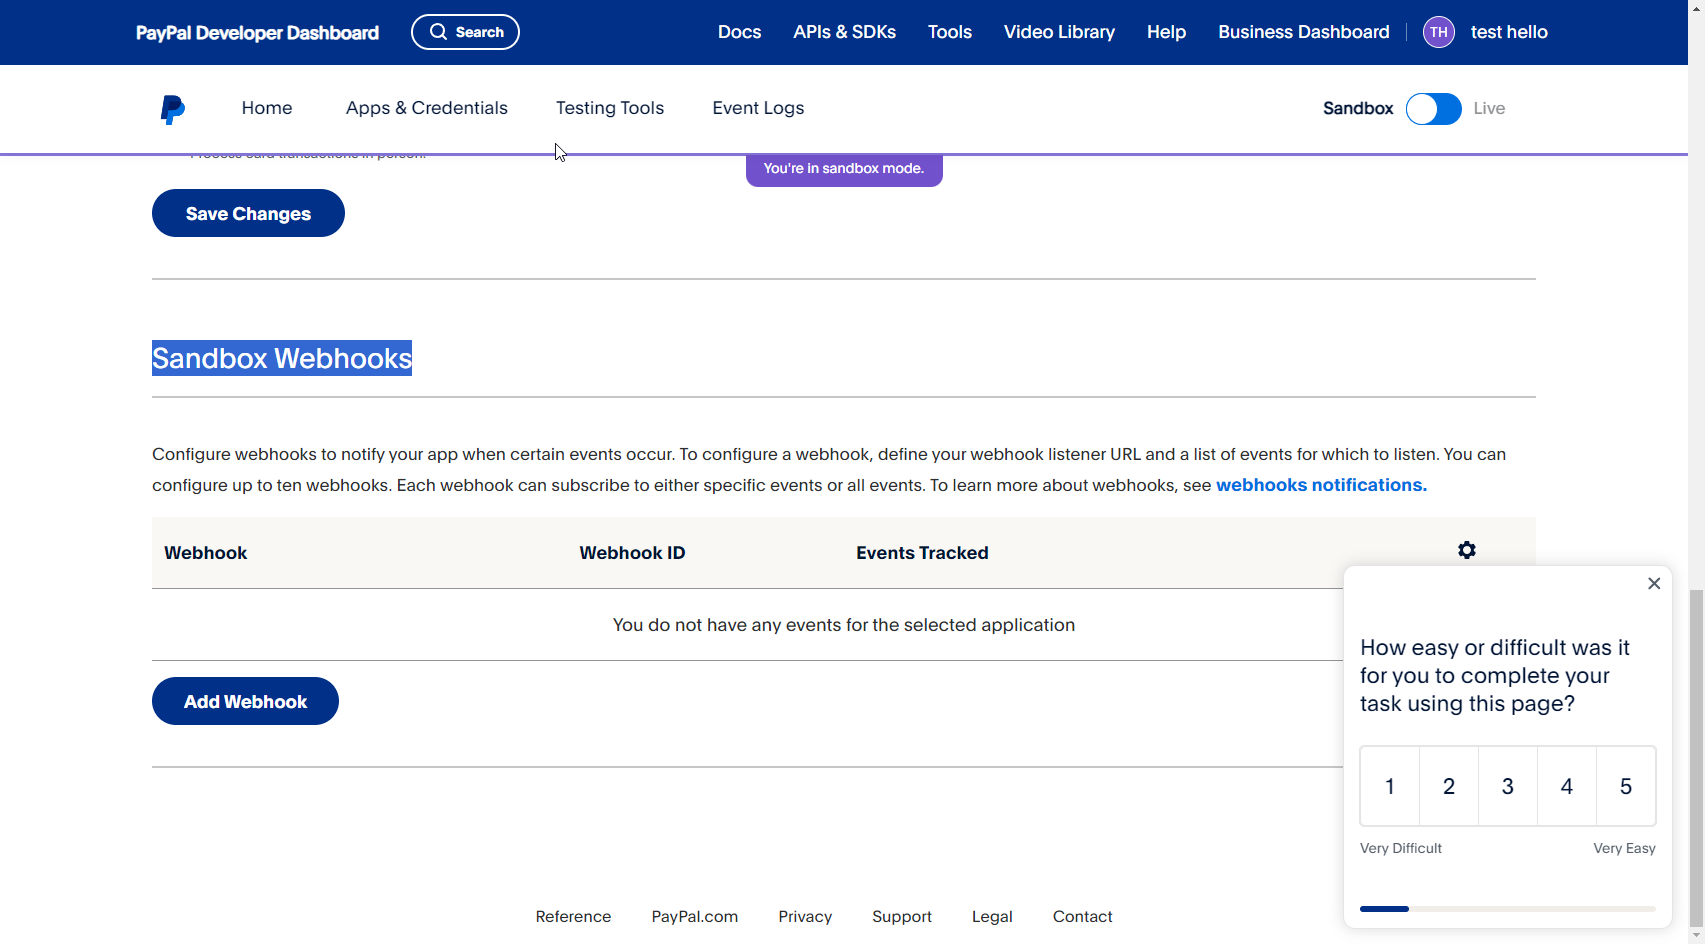Viewport: 1705px width, 944px height.
Task: Open the webhooks notifications link
Action: [1320, 485]
